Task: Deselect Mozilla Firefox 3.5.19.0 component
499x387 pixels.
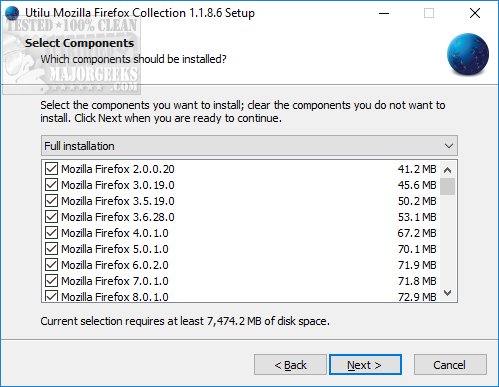Action: tap(51, 201)
